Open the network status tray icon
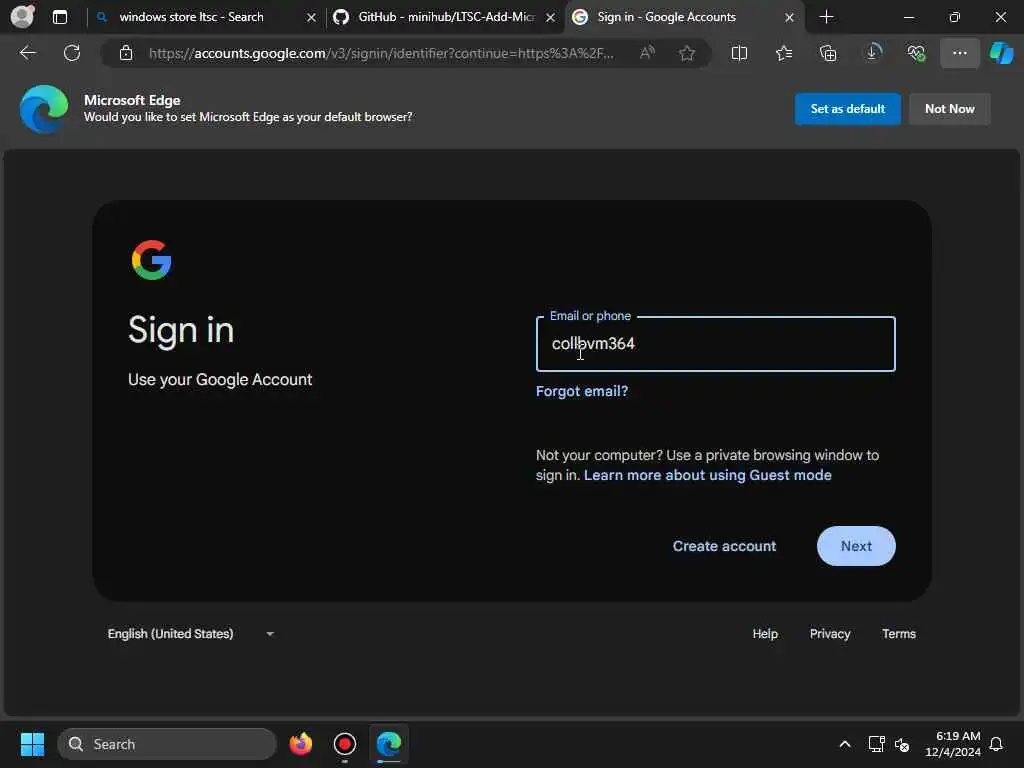This screenshot has height=768, width=1024. coord(876,744)
